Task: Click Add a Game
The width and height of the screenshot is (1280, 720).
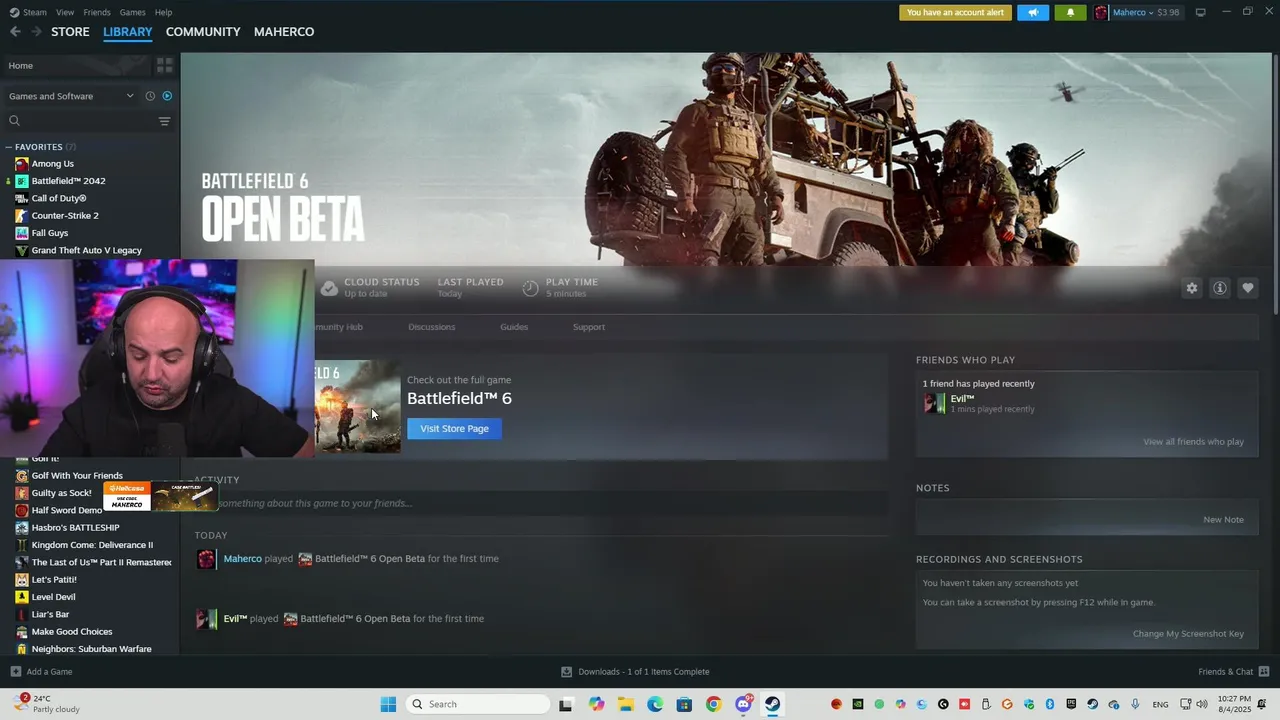Action: (x=41, y=672)
